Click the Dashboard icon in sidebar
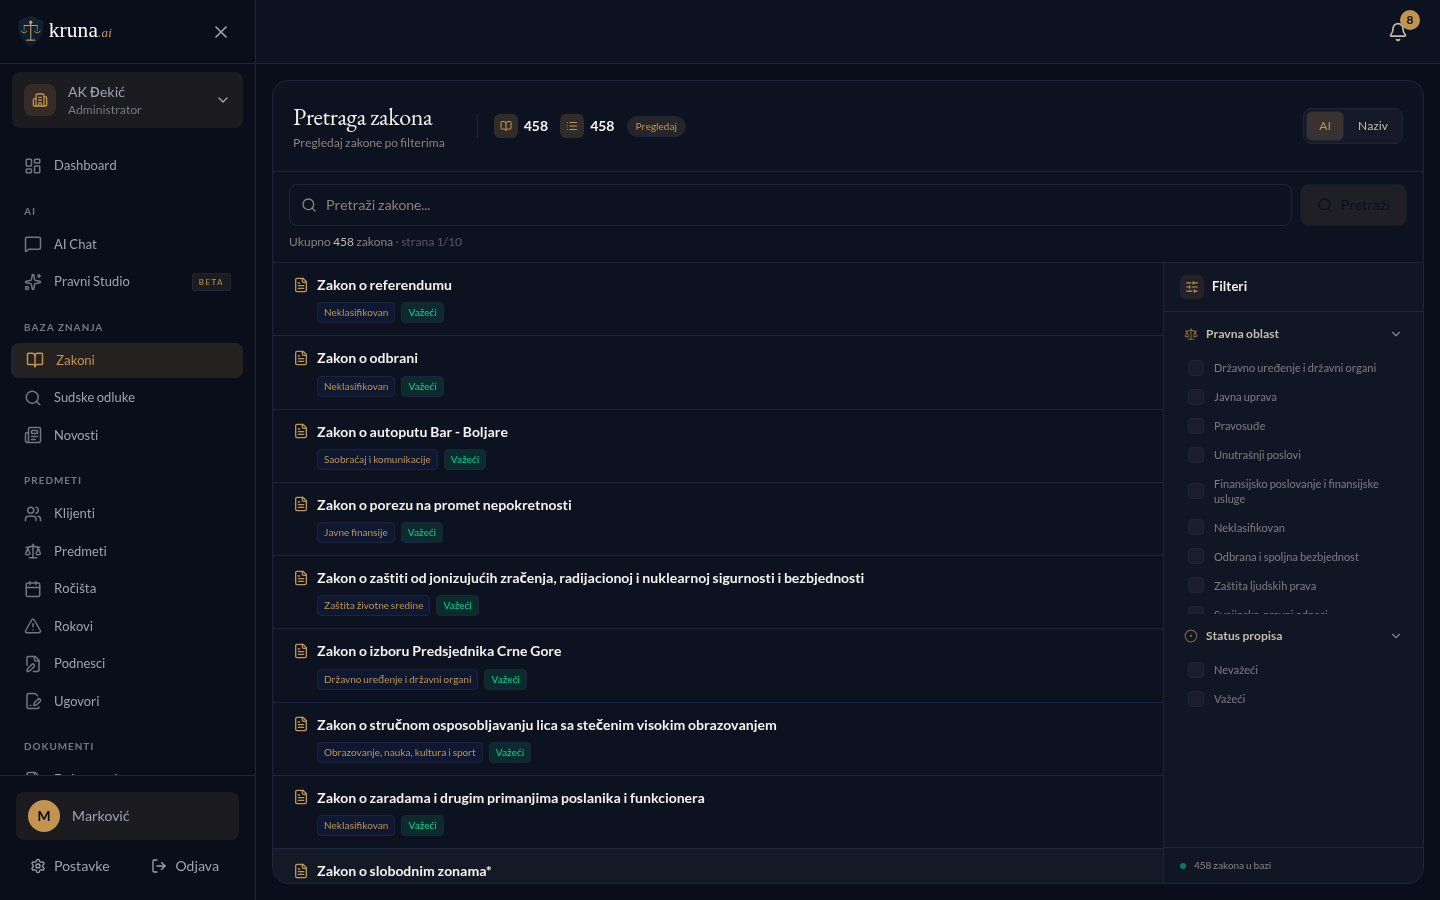Viewport: 1440px width, 900px height. tap(33, 166)
